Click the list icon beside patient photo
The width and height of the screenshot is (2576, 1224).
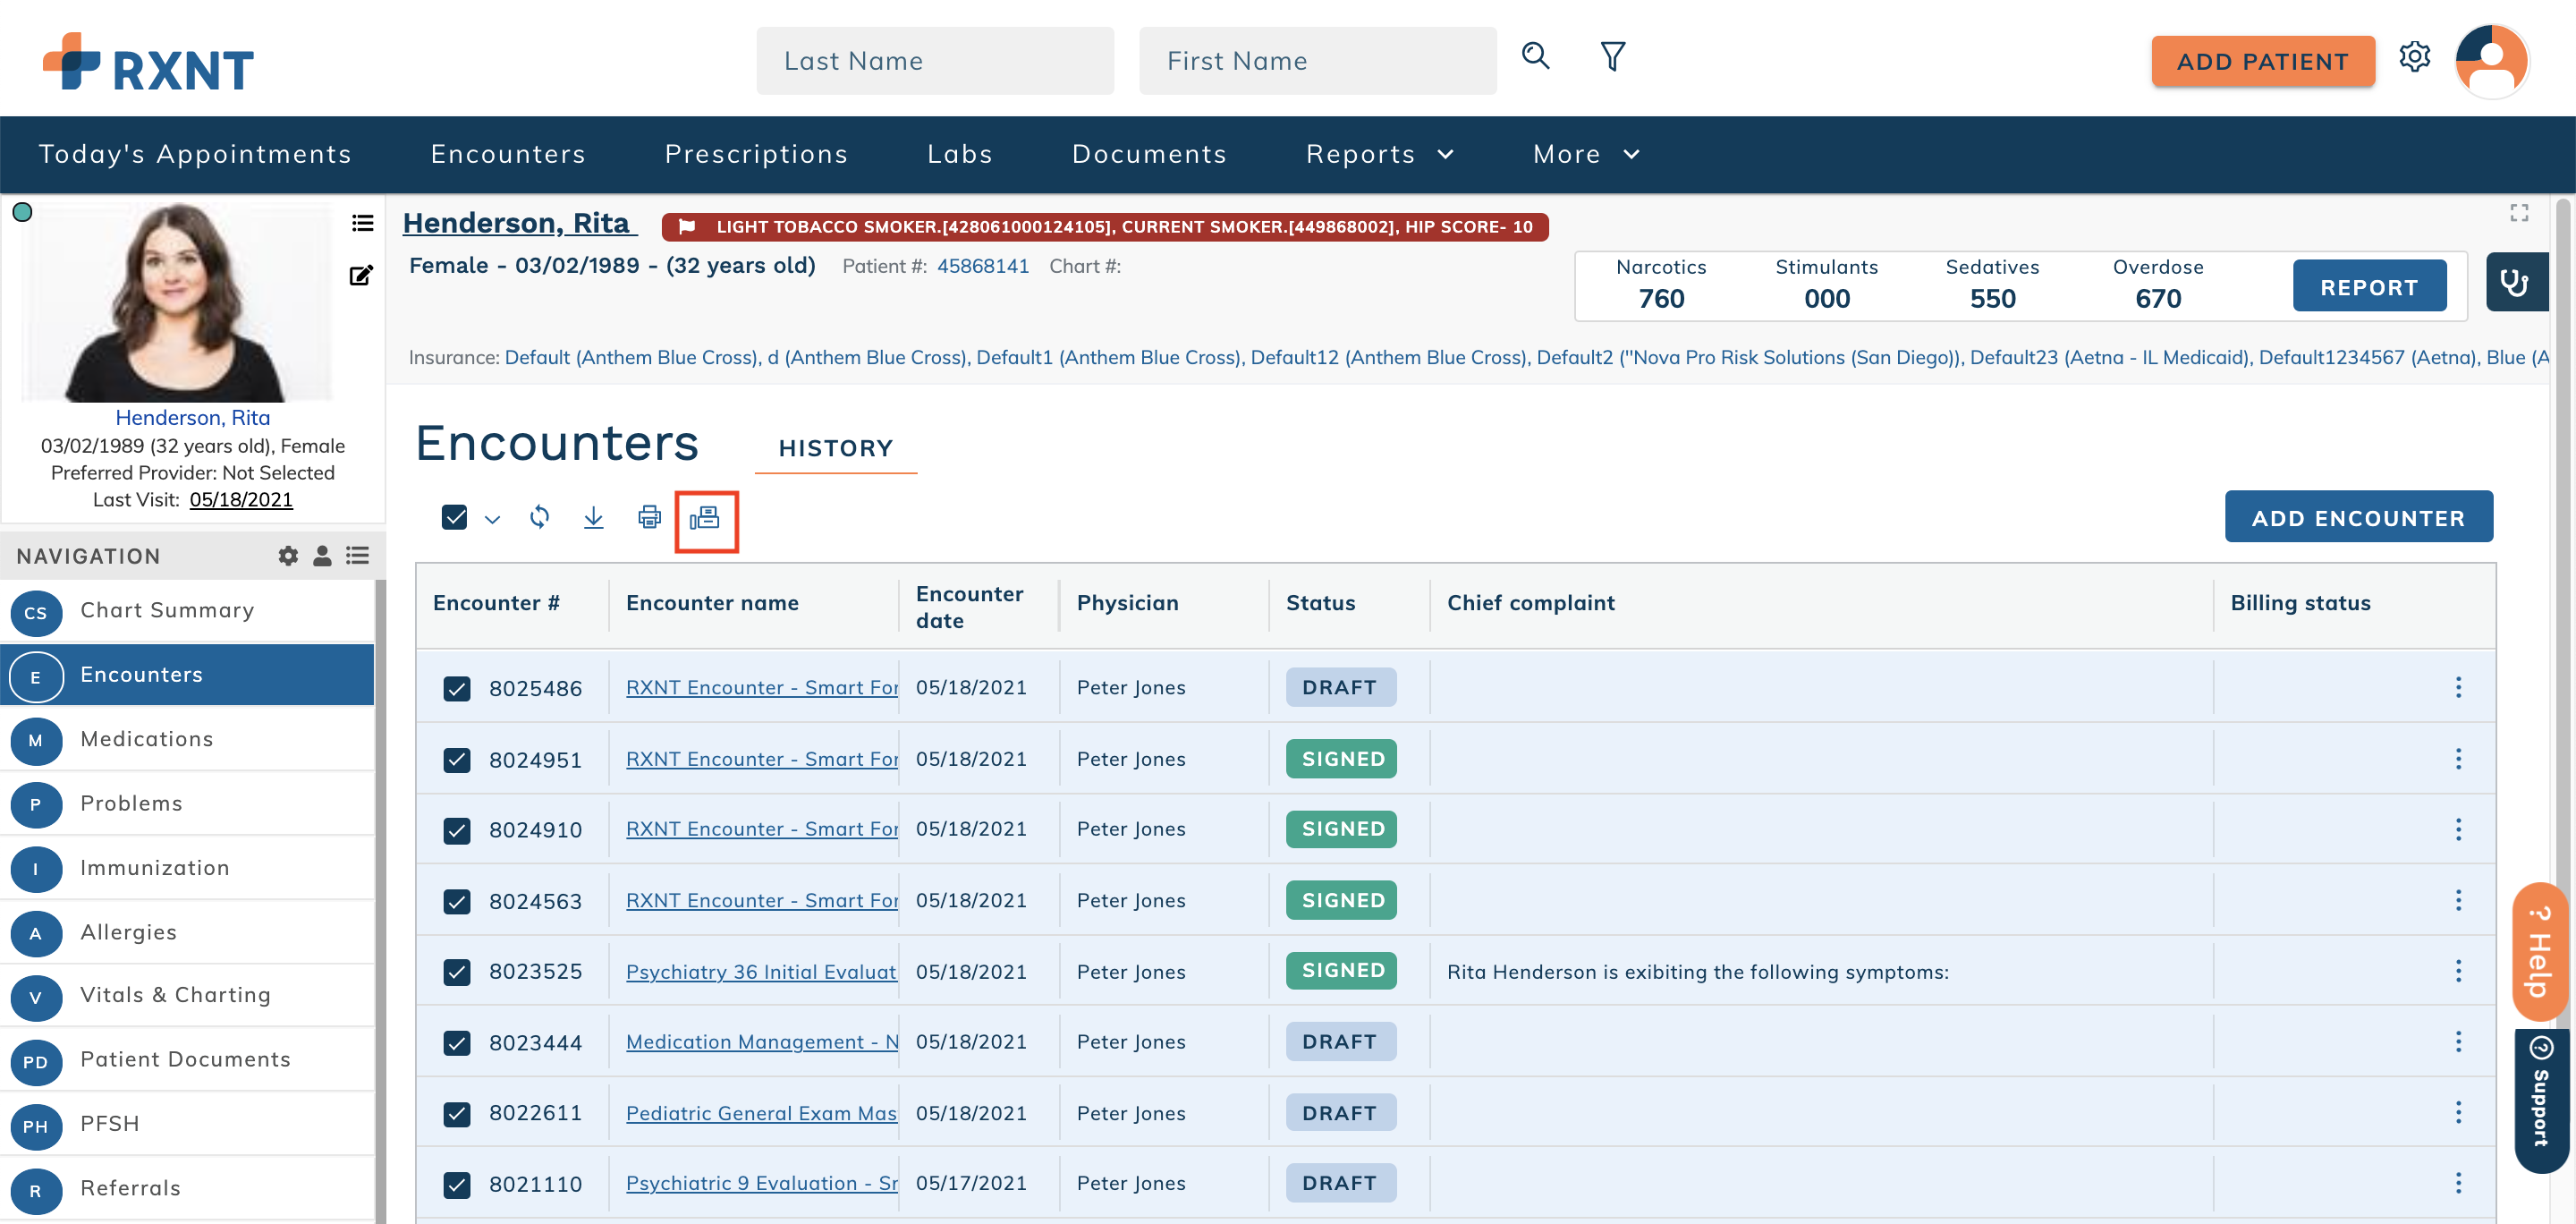click(362, 223)
